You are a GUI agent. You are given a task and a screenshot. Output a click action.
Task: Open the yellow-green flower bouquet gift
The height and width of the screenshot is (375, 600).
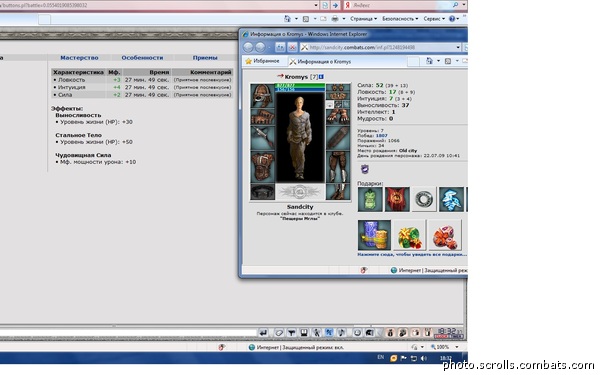click(409, 235)
